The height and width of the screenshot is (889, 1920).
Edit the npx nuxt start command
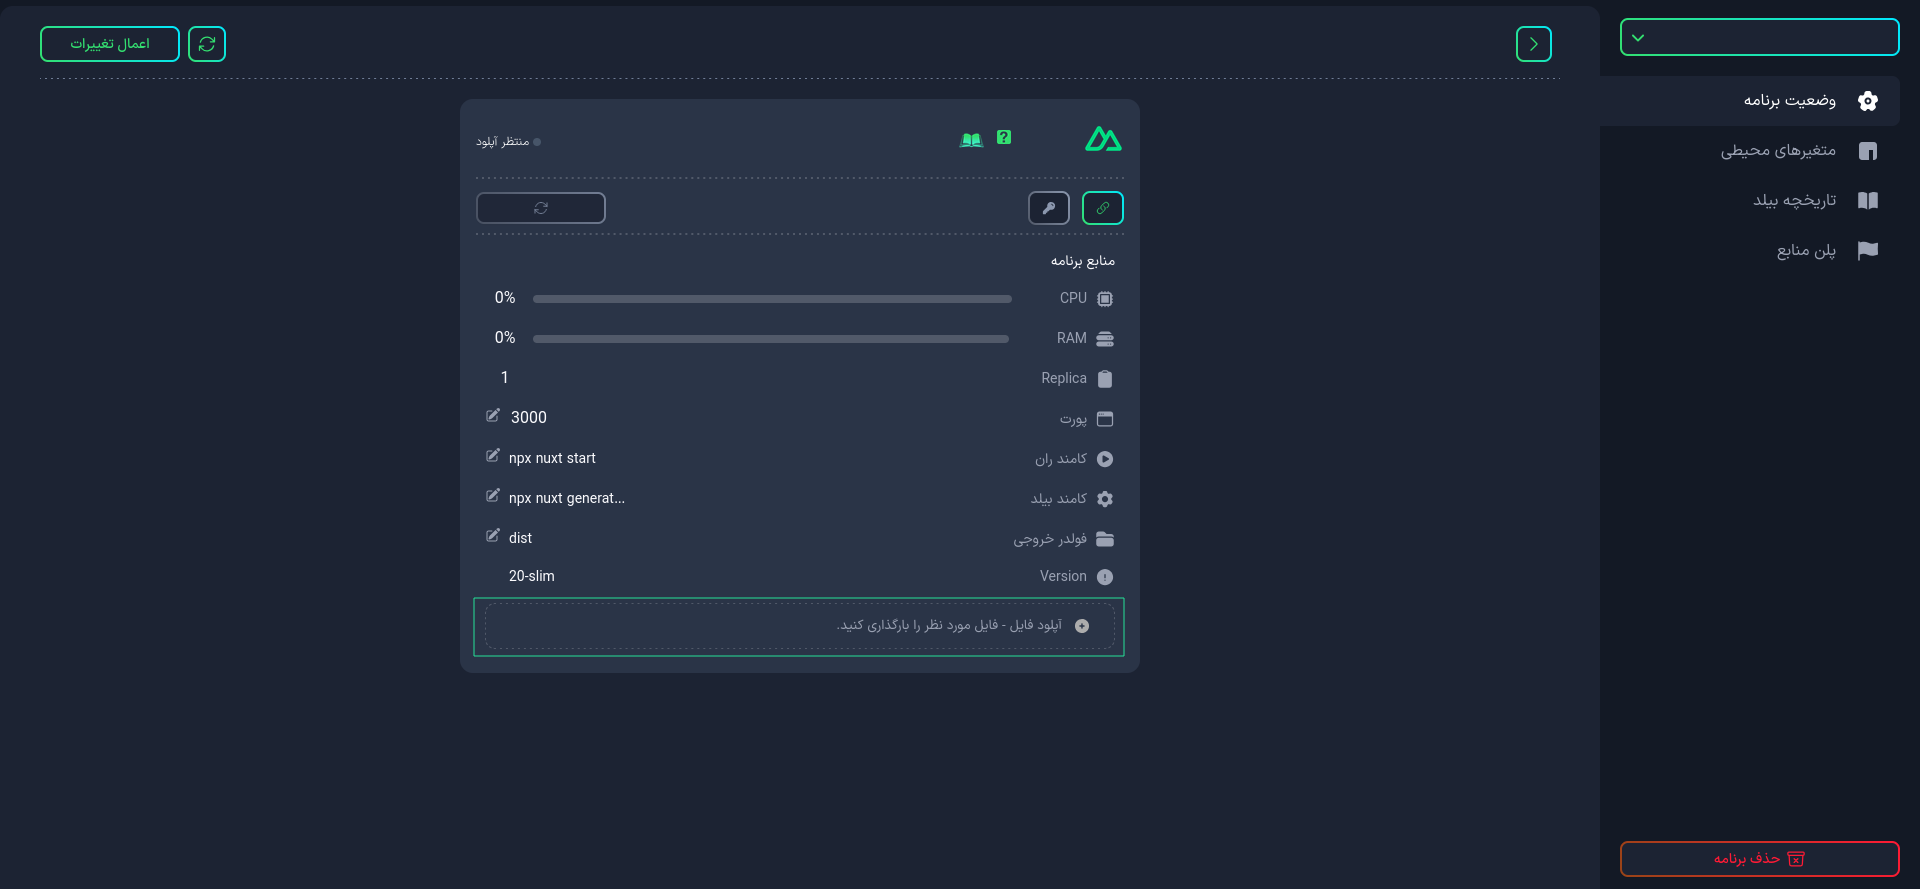[493, 456]
